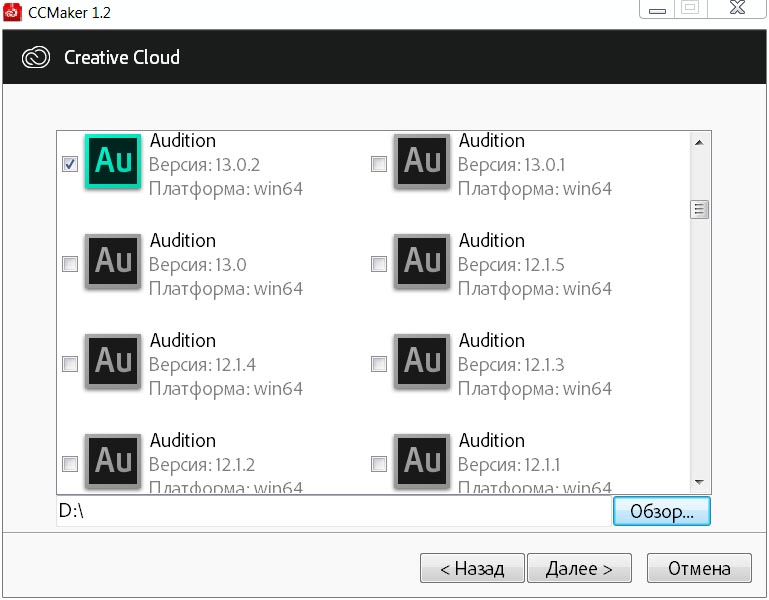Image resolution: width=769 pixels, height=600 pixels.
Task: Check the Audition 12.1.1 checkbox
Action: [379, 464]
